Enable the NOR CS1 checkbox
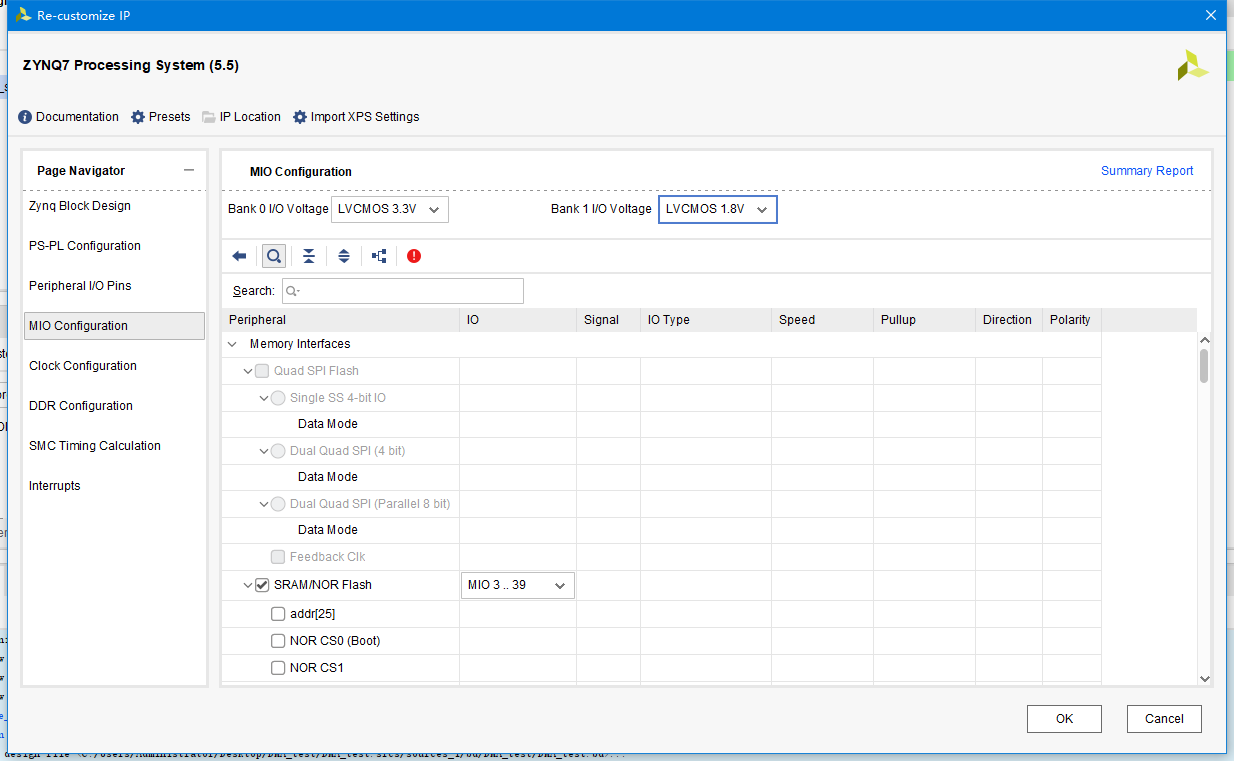The image size is (1234, 761). tap(278, 668)
